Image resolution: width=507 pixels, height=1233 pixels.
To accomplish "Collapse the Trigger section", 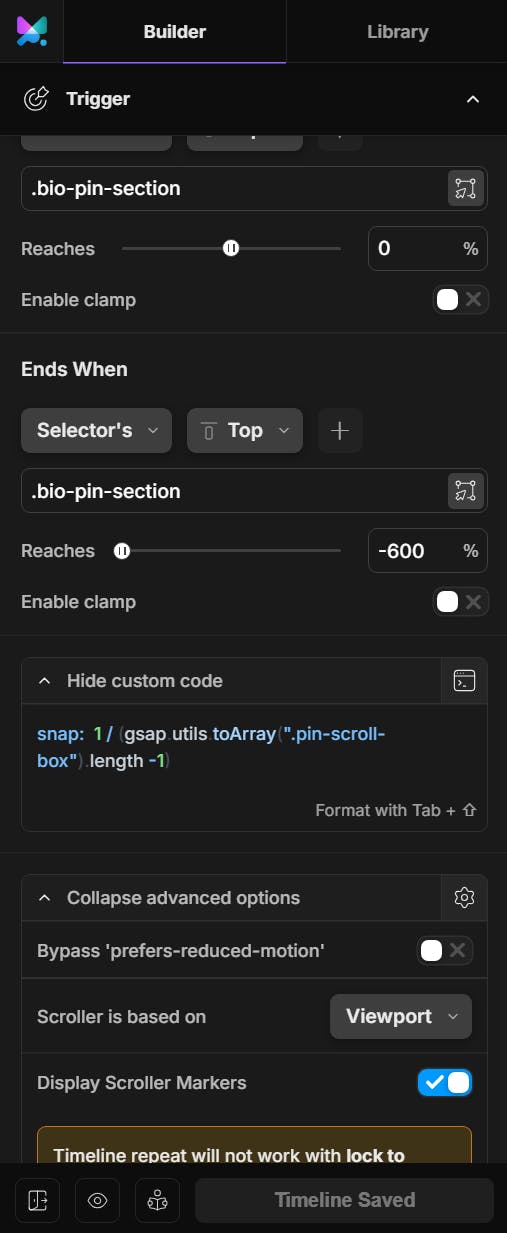I will [473, 99].
